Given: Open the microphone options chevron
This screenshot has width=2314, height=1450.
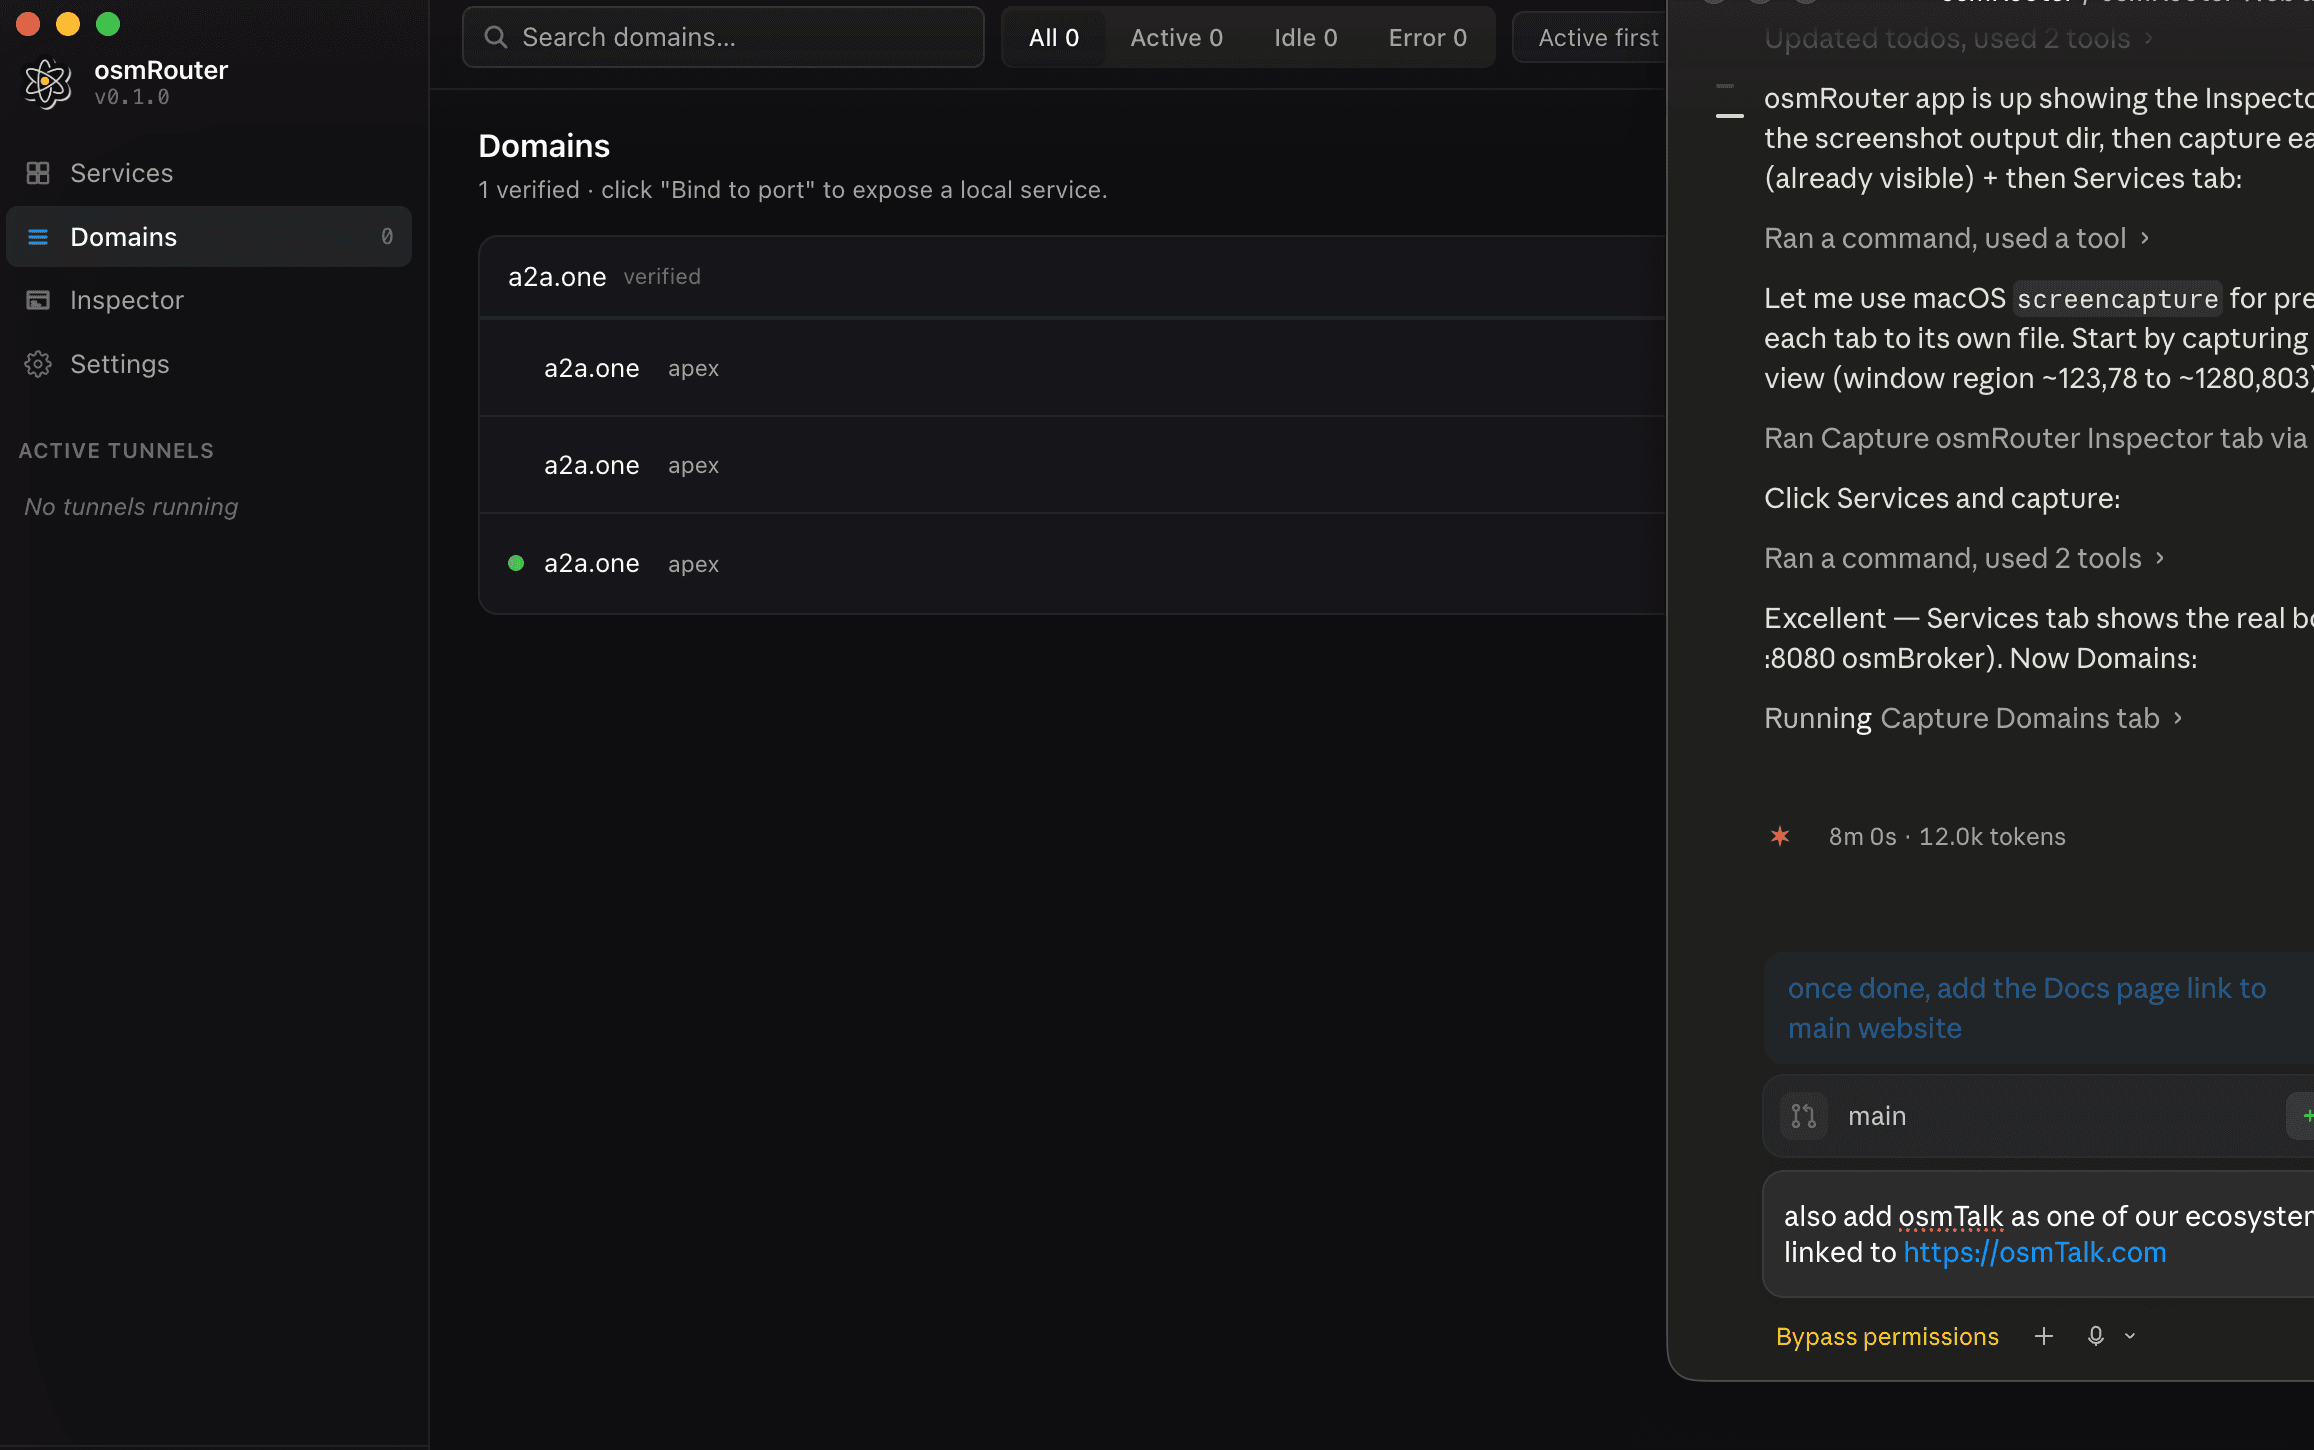Looking at the screenshot, I should click(x=2130, y=1336).
